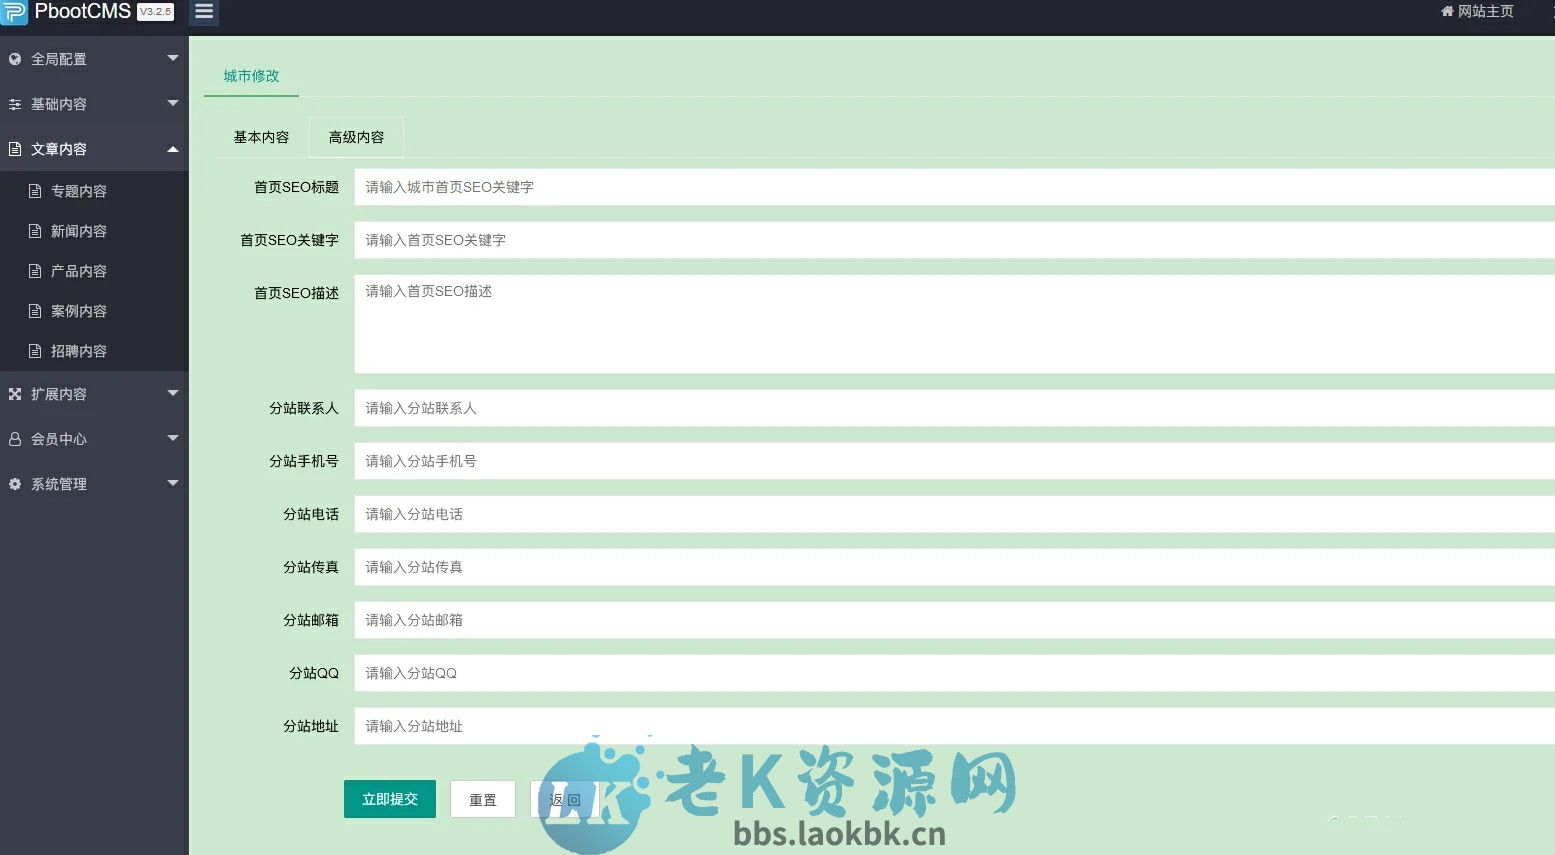The image size is (1555, 855).
Task: Click the 首页SEO标题 input field
Action: [700, 187]
